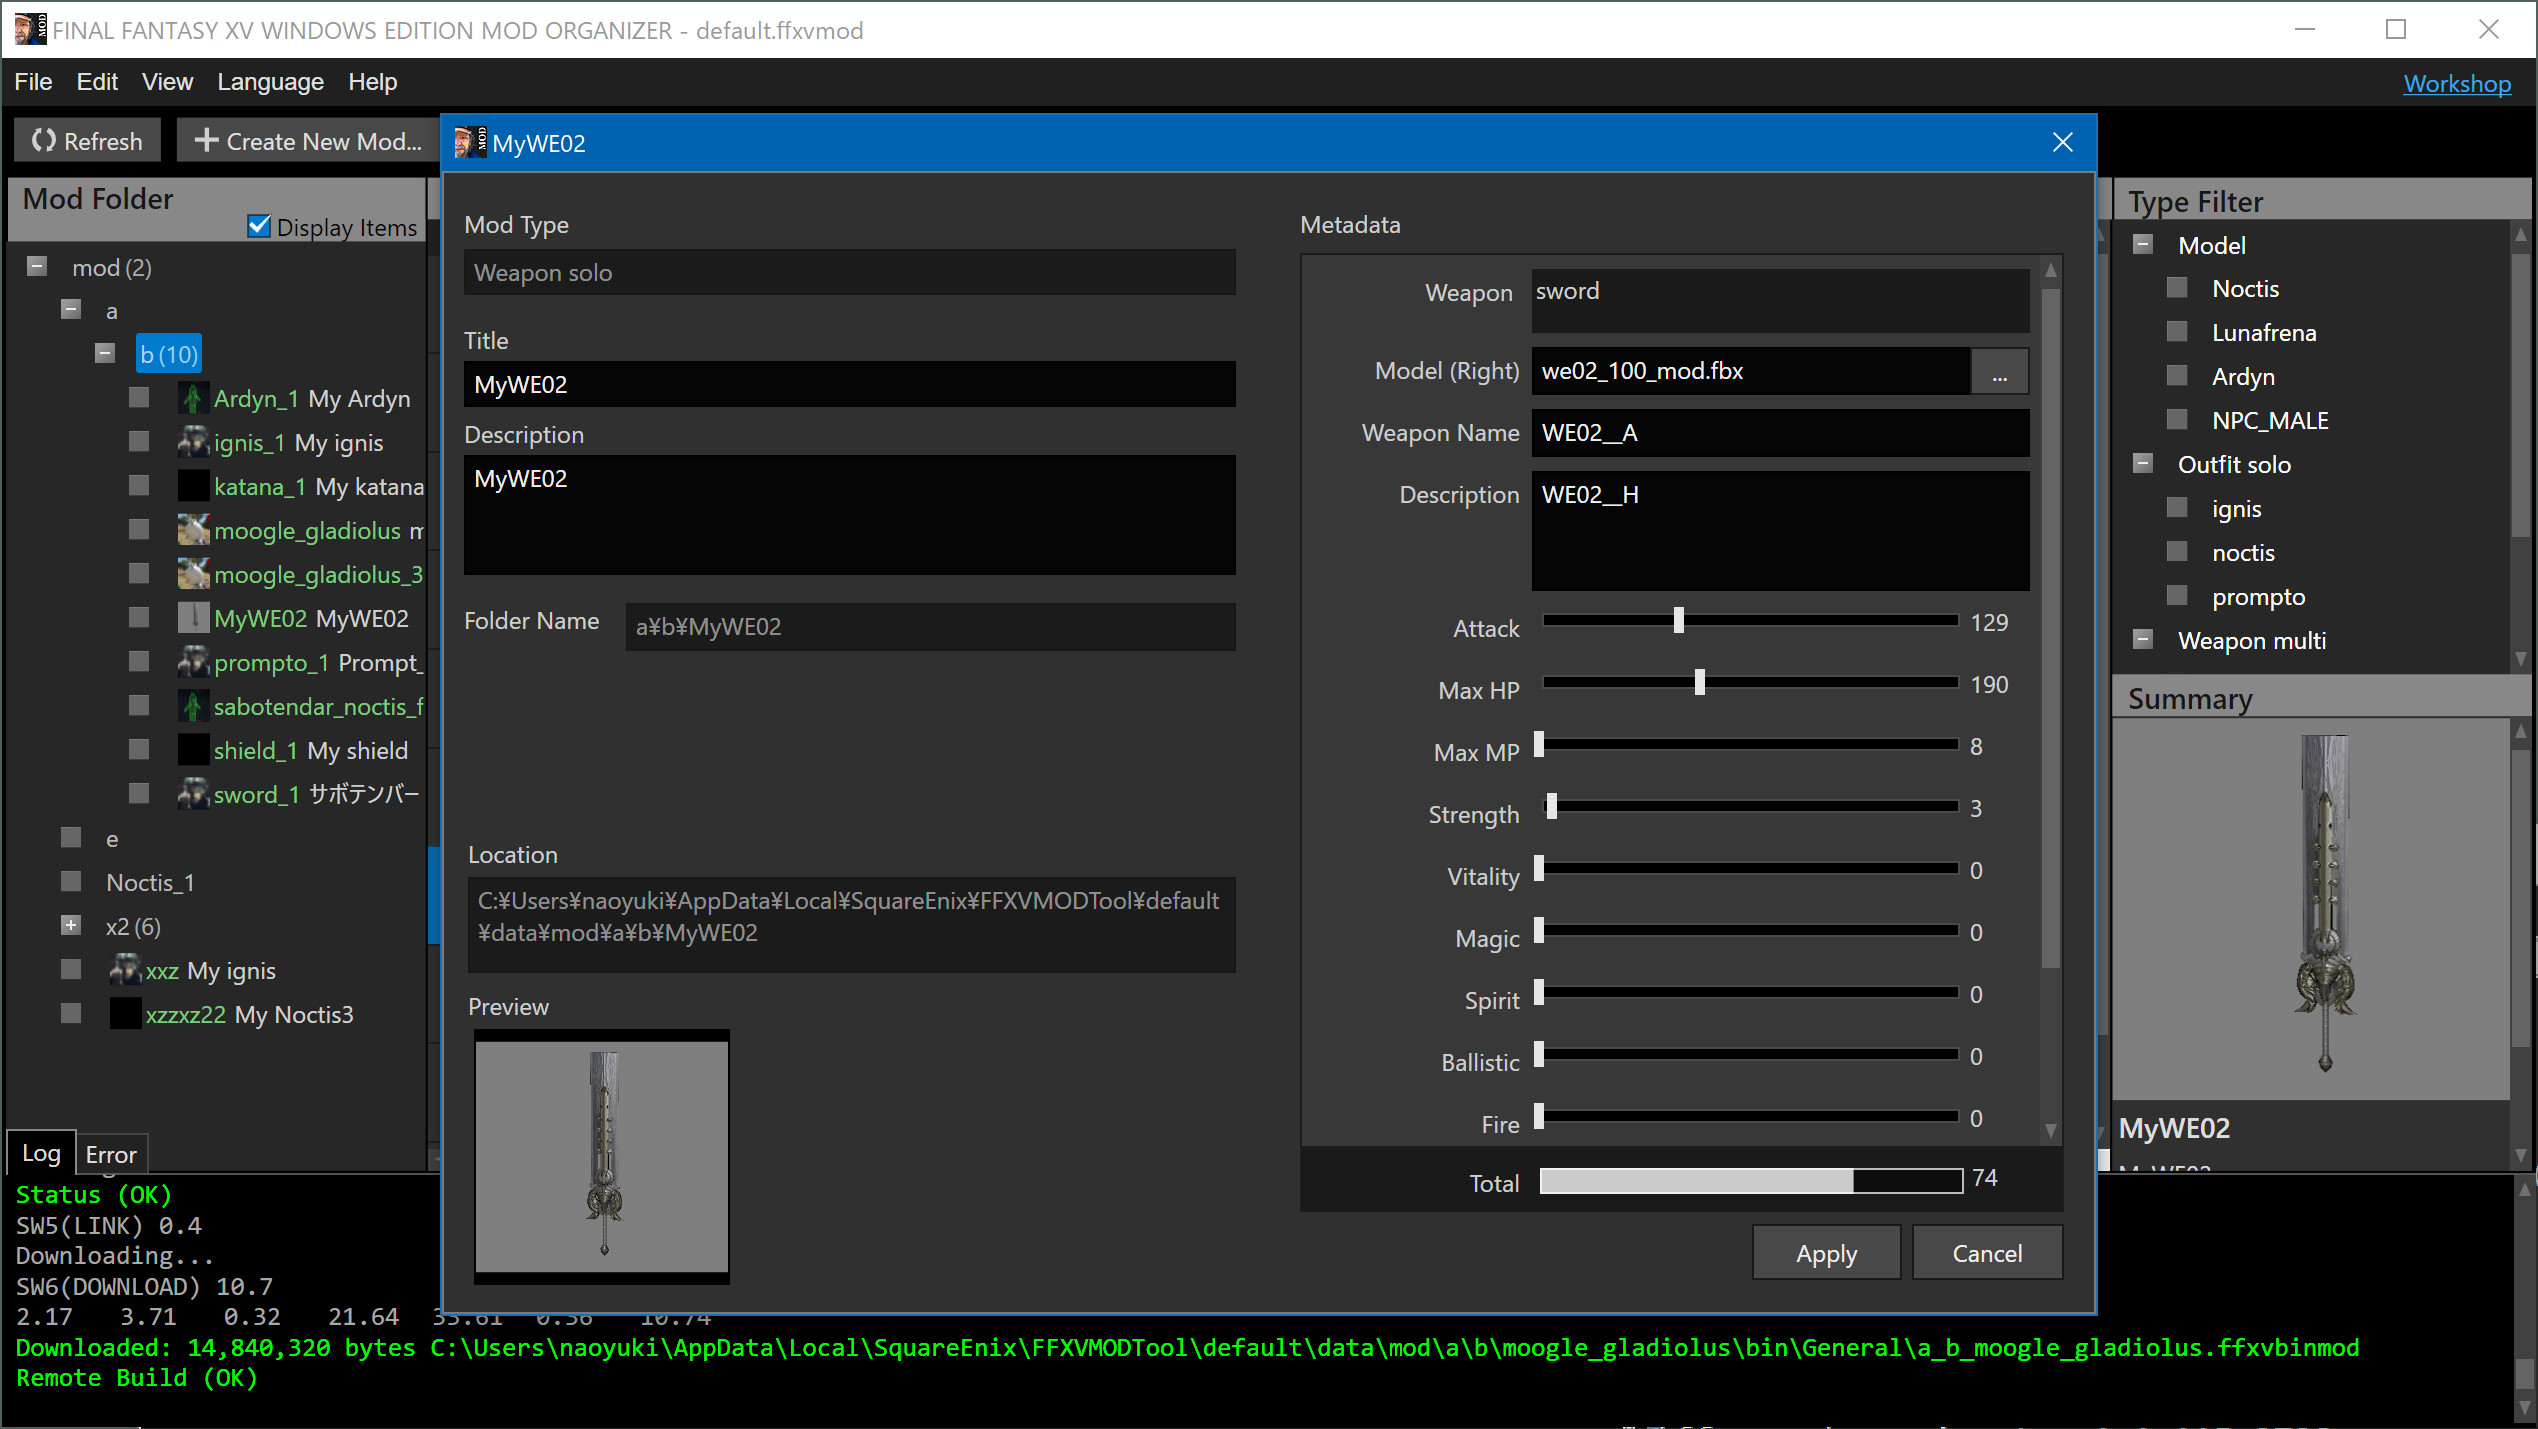The image size is (2538, 1429).
Task: Enable the katana_1 mod checkbox
Action: point(138,485)
